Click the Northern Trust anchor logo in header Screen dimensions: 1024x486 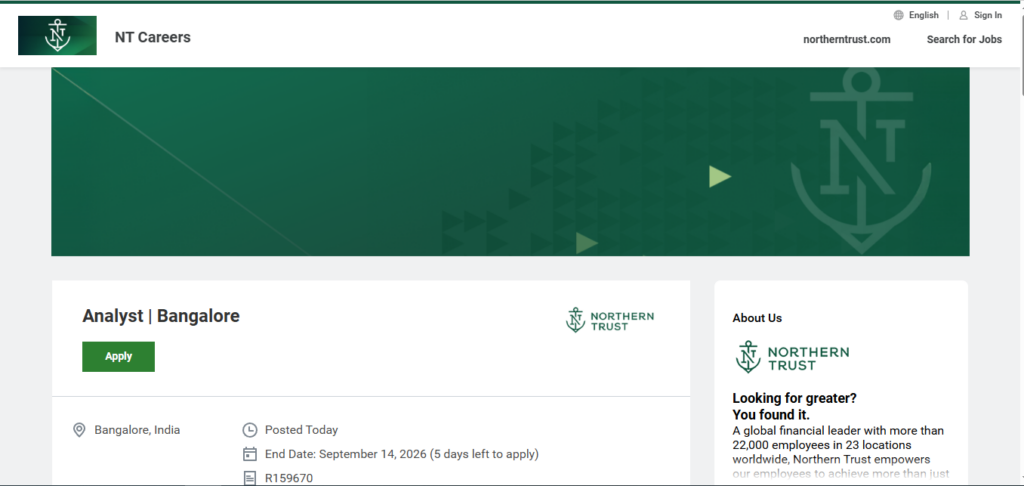click(57, 35)
